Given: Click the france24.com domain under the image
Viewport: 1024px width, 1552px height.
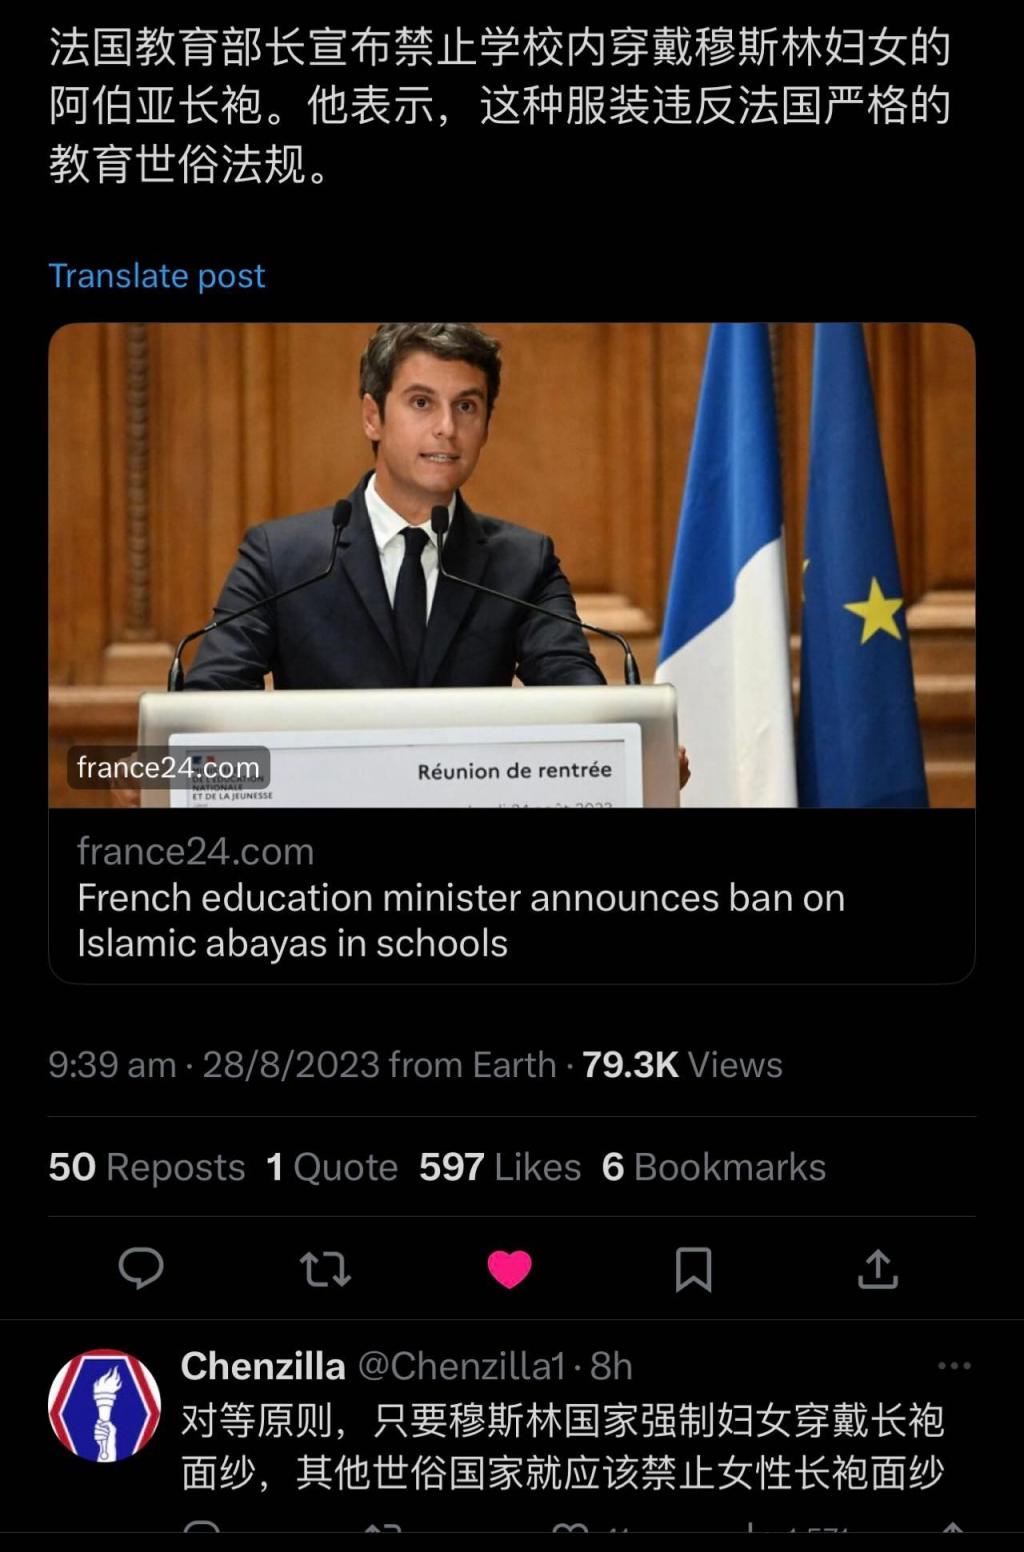Looking at the screenshot, I should point(196,852).
